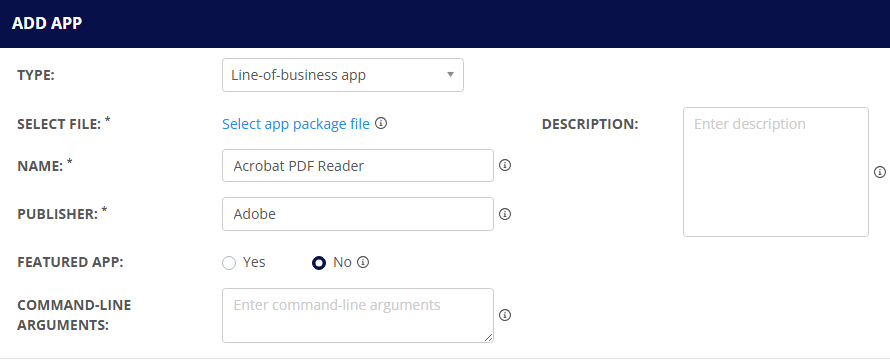Click the ADD APP header title

tap(47, 23)
